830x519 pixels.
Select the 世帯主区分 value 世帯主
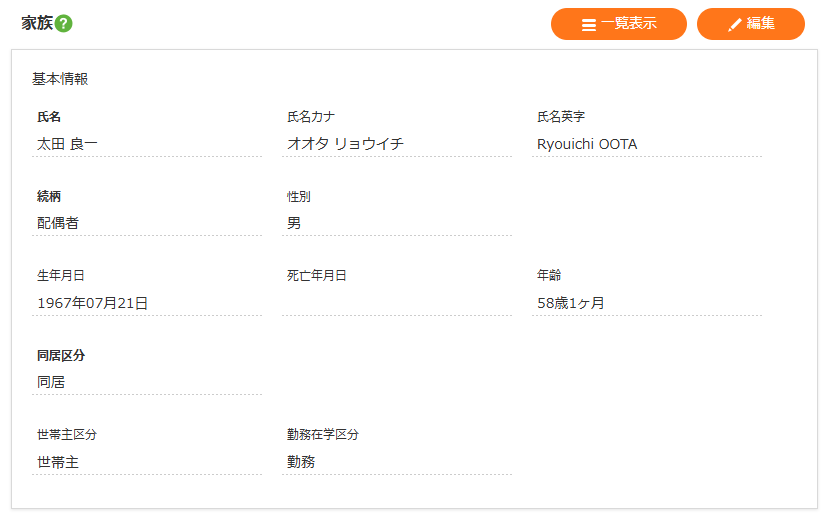[x=58, y=462]
